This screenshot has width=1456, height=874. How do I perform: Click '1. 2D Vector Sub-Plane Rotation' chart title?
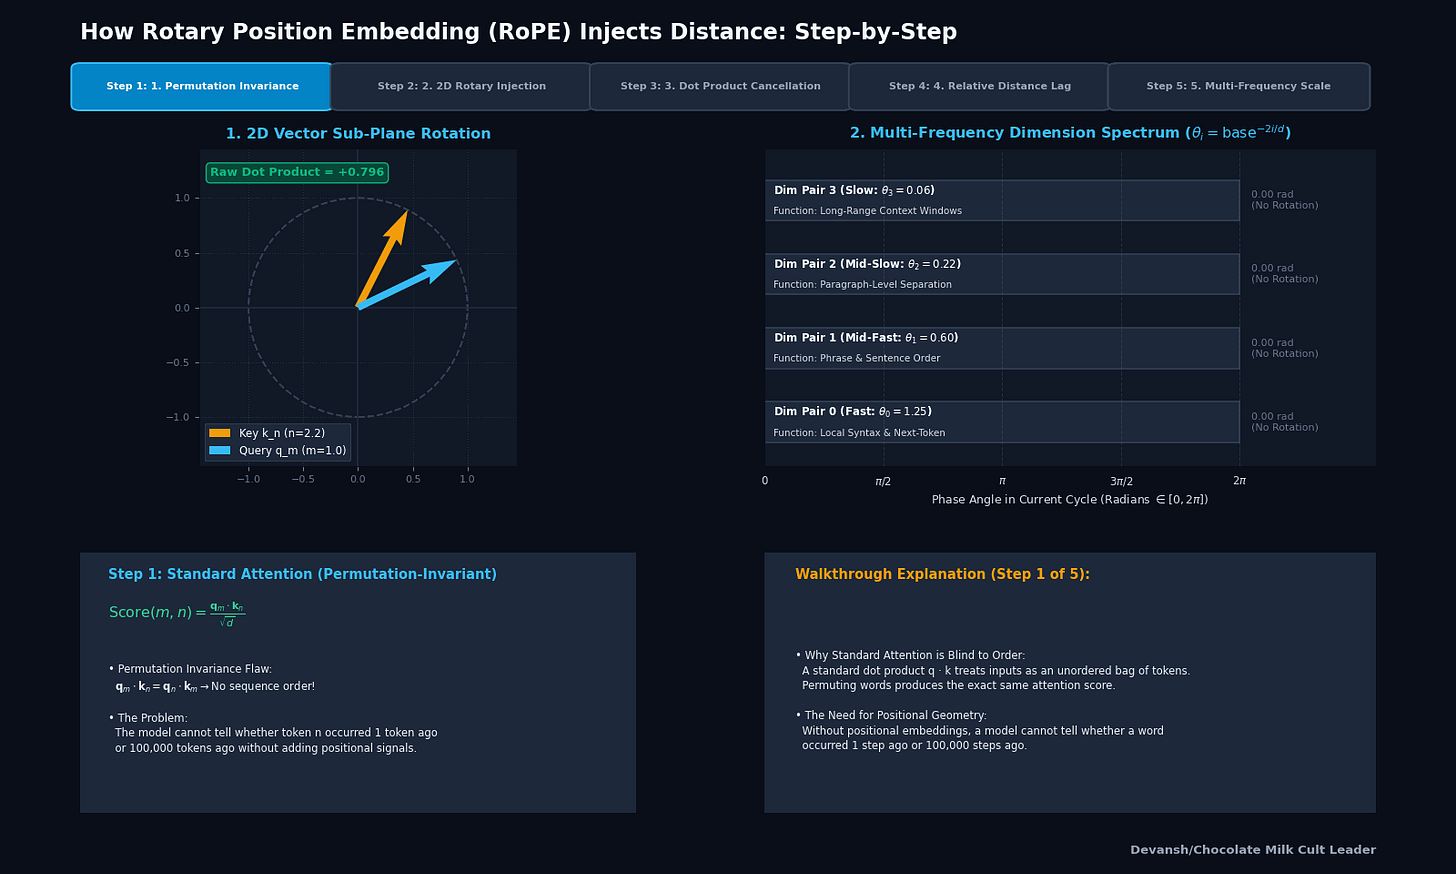pyautogui.click(x=358, y=134)
